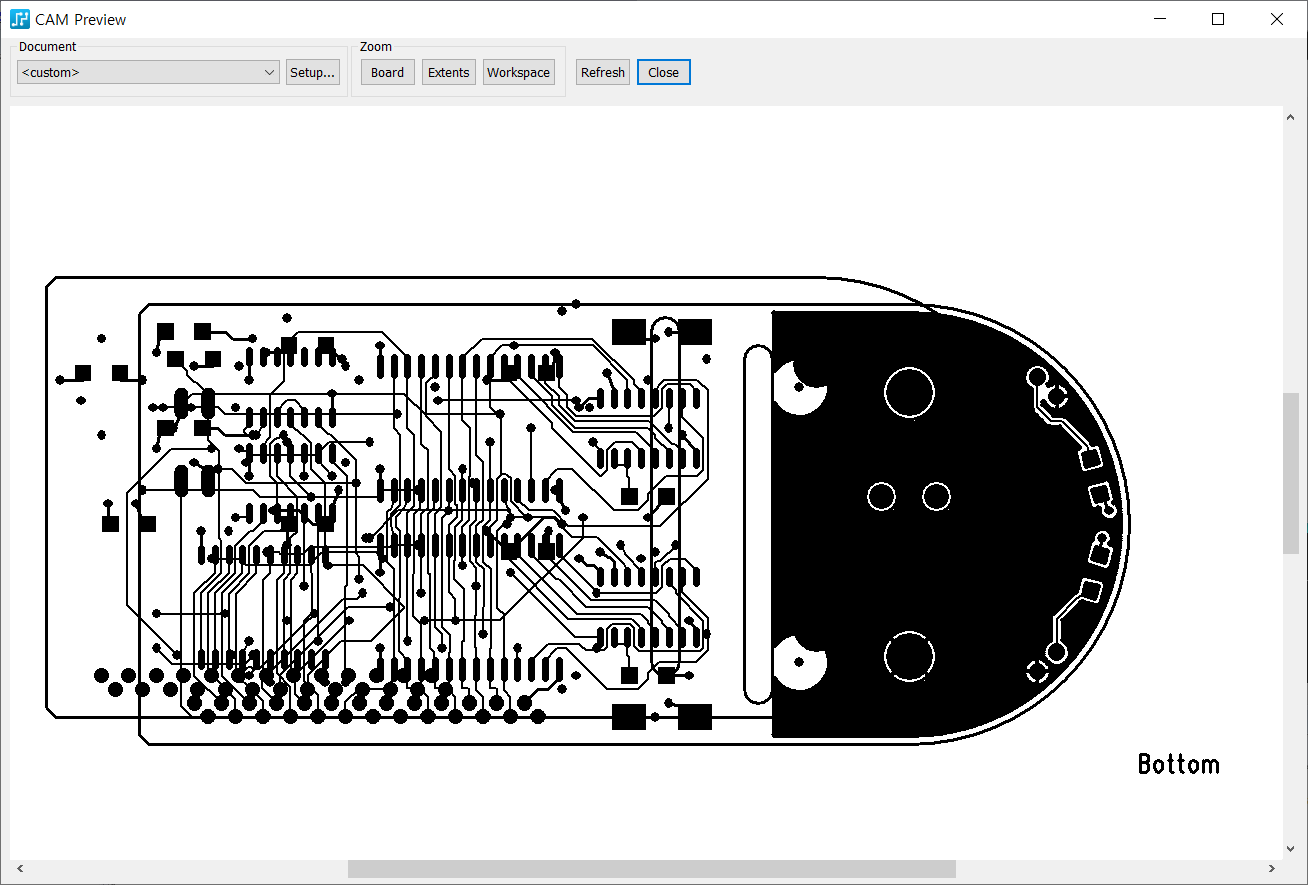Zoom to Workspace
1308x885 pixels.
click(x=519, y=72)
